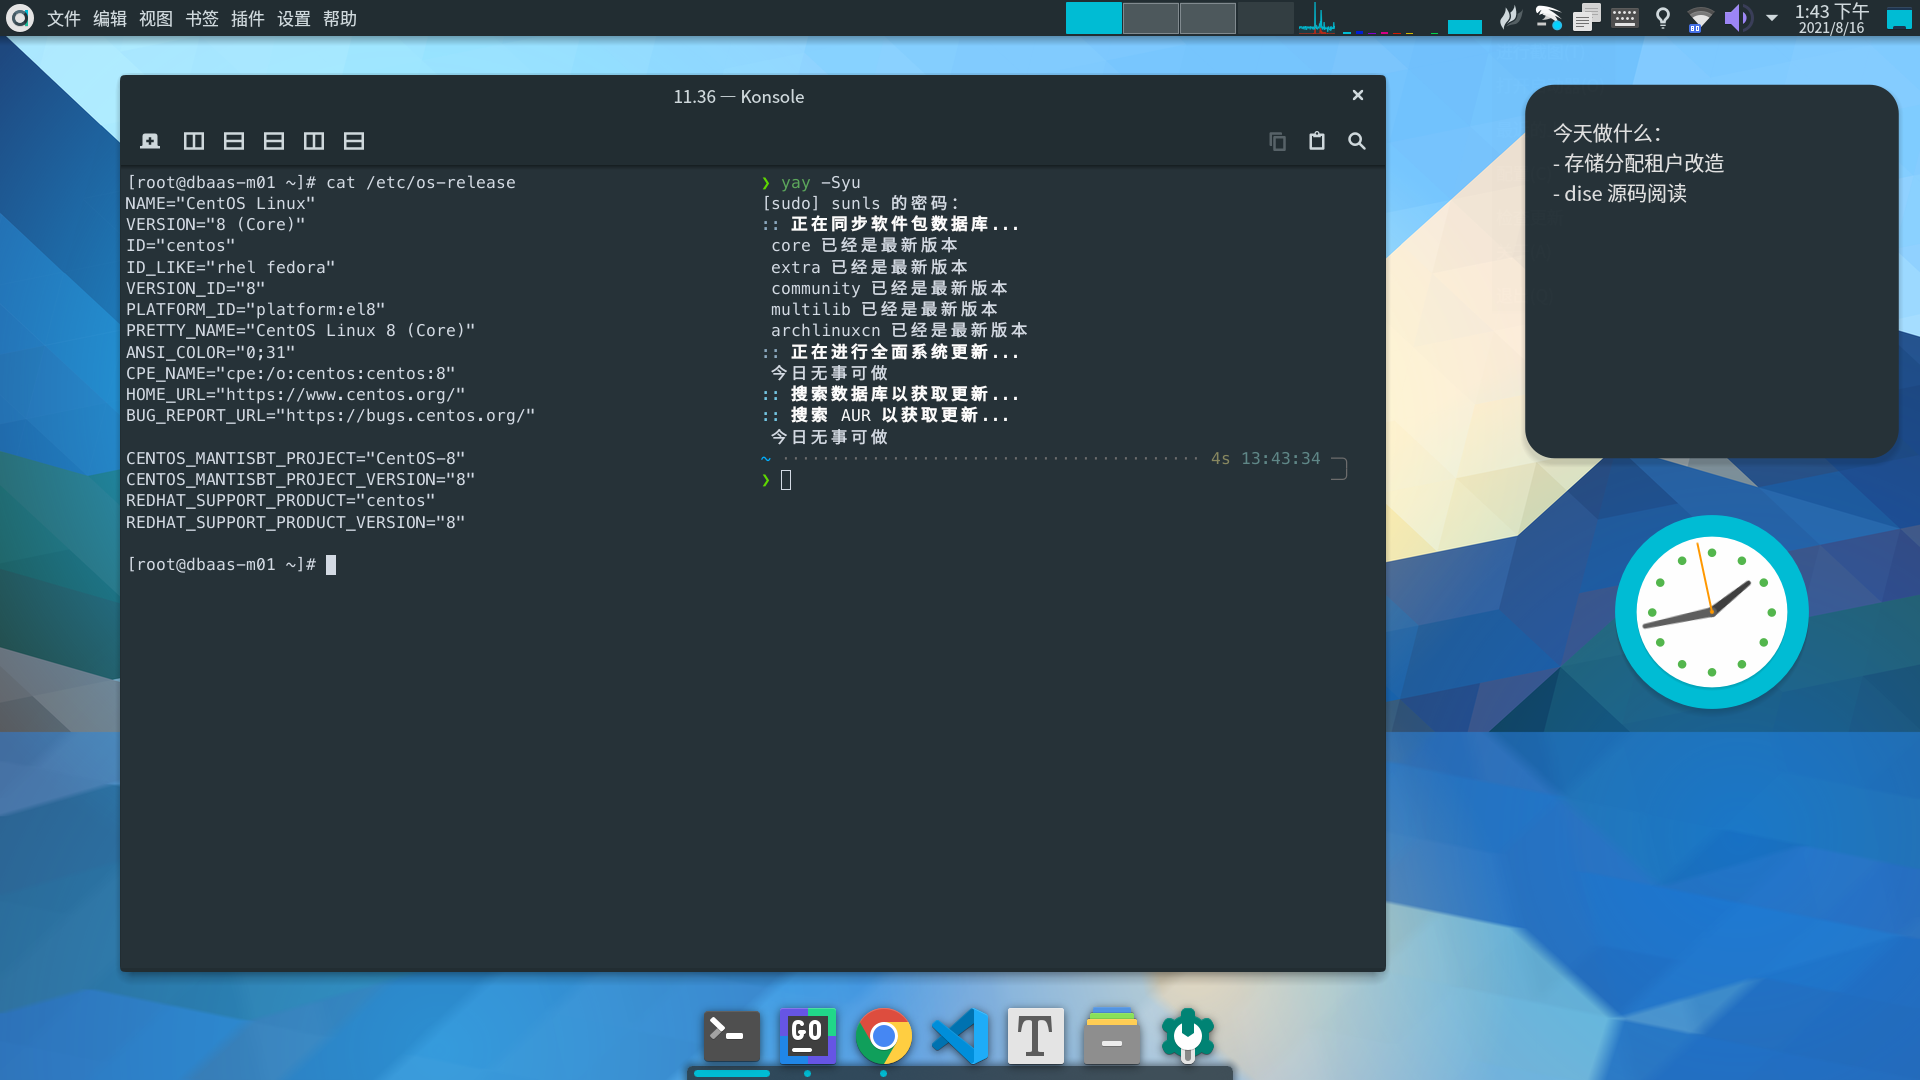This screenshot has width=1920, height=1080.
Task: Click '存储分配租户改造' note line
Action: 1638,163
